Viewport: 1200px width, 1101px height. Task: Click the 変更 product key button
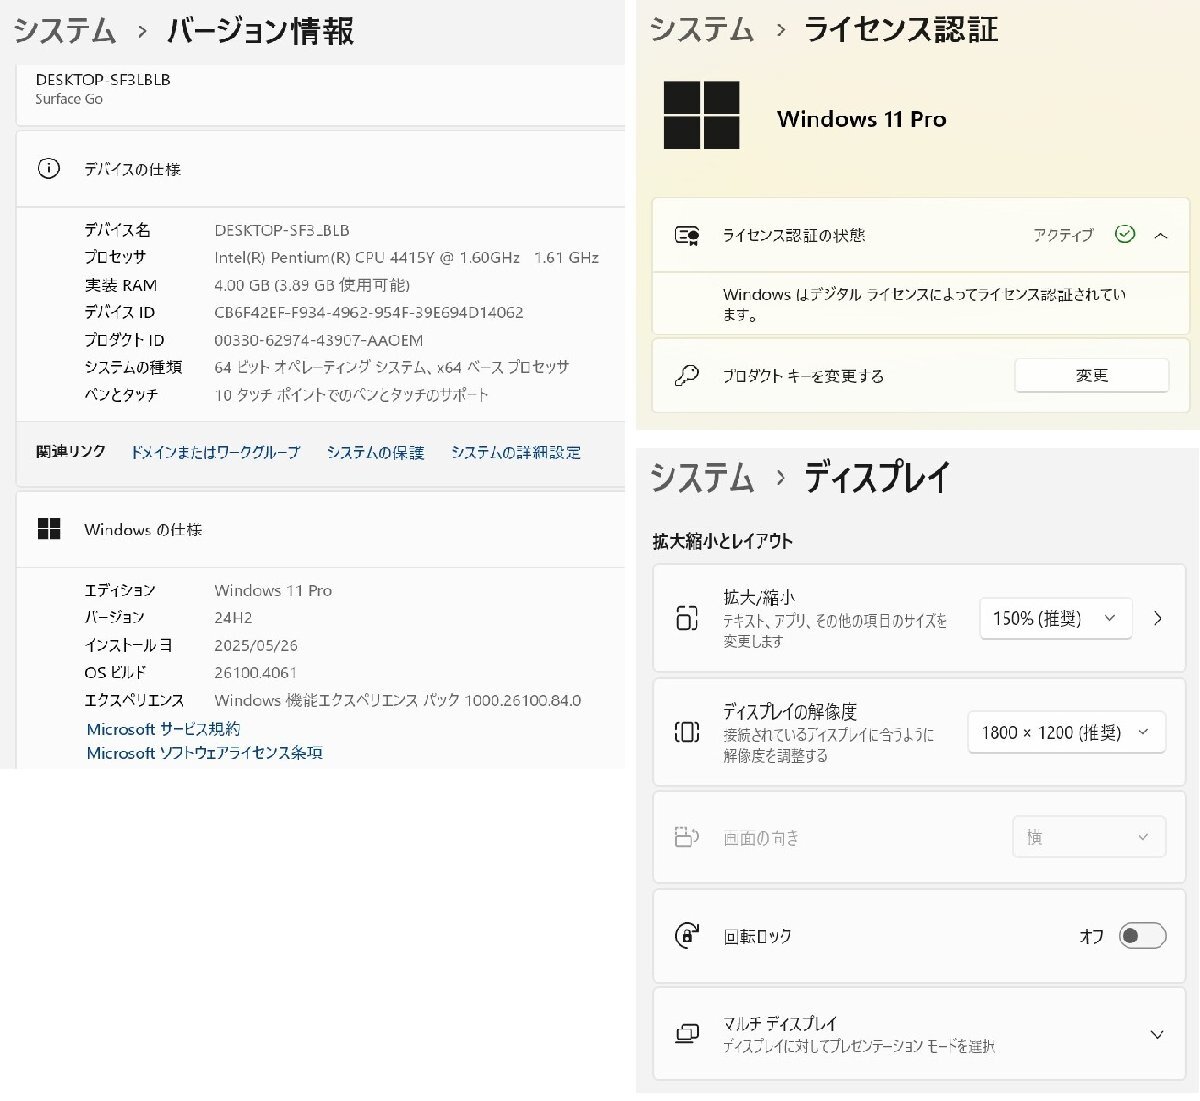pos(1092,375)
